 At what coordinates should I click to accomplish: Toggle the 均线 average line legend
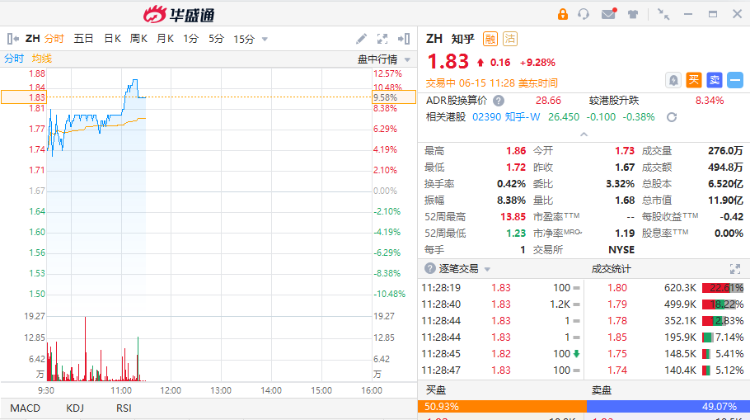[42, 59]
